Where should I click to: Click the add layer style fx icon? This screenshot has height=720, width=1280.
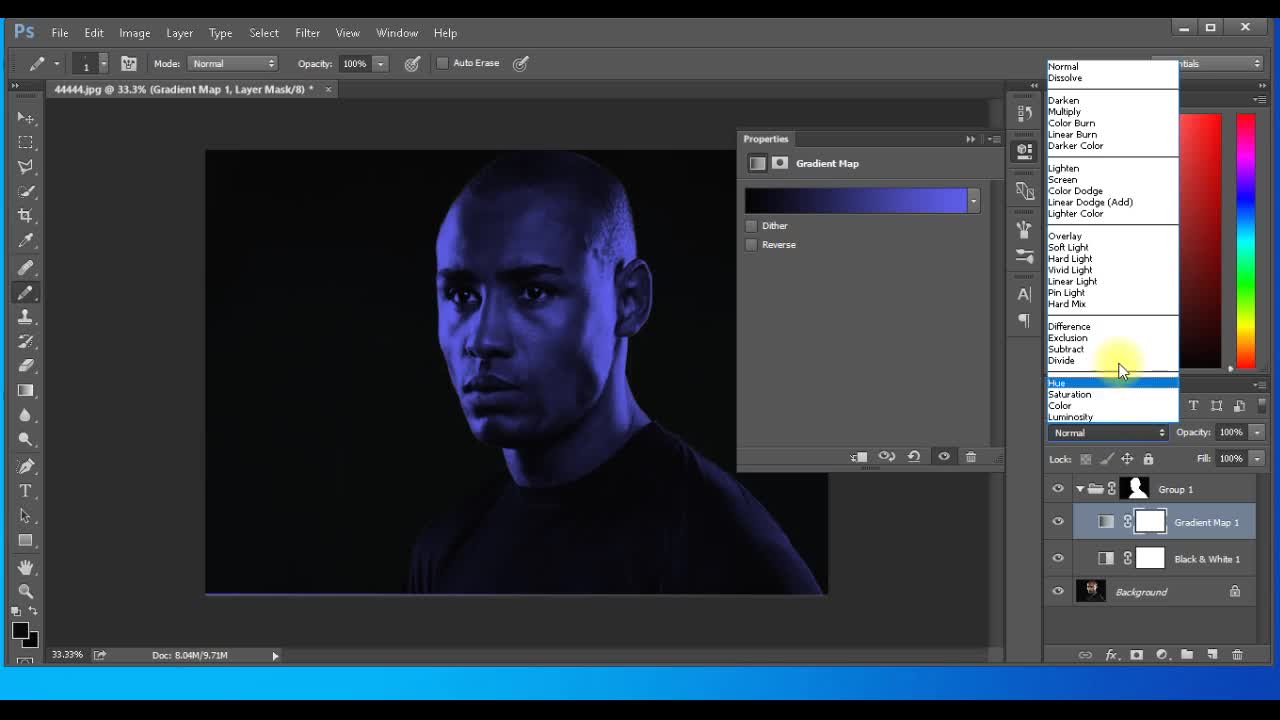(1111, 655)
